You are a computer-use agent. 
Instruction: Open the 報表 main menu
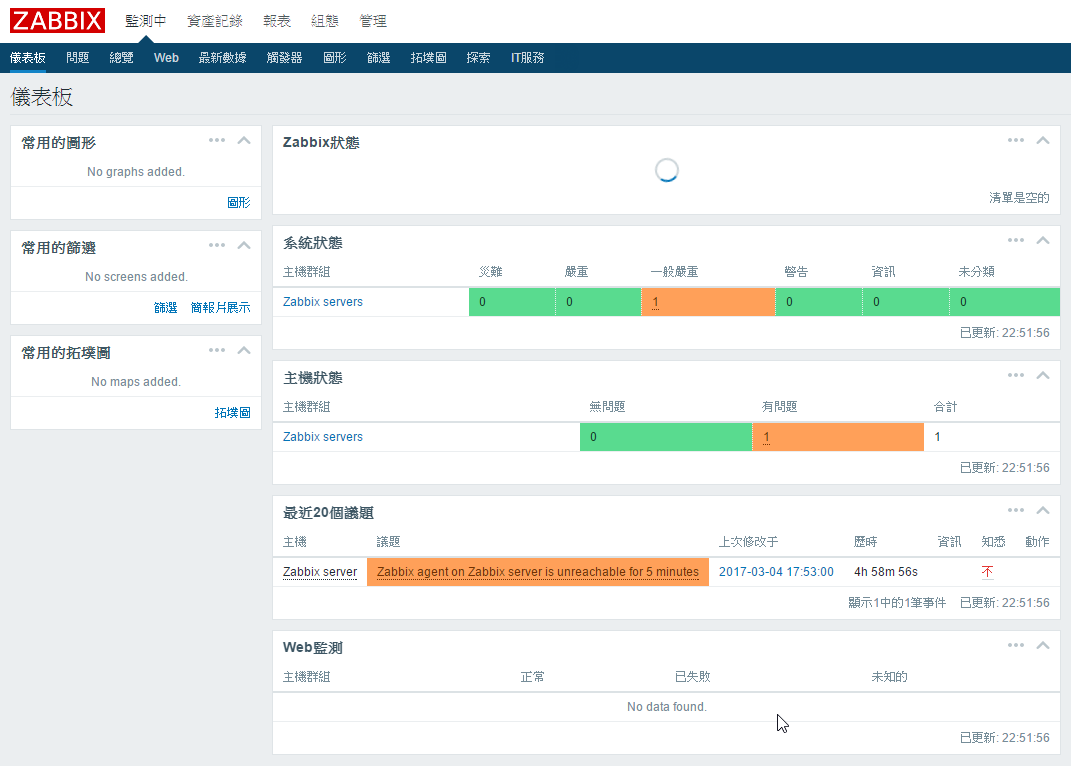(277, 21)
